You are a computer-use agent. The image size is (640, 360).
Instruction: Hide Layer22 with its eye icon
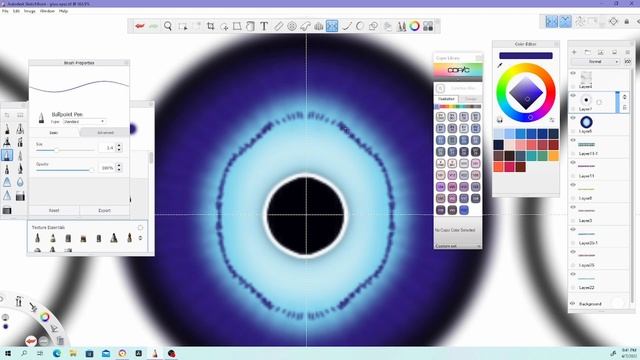573,274
